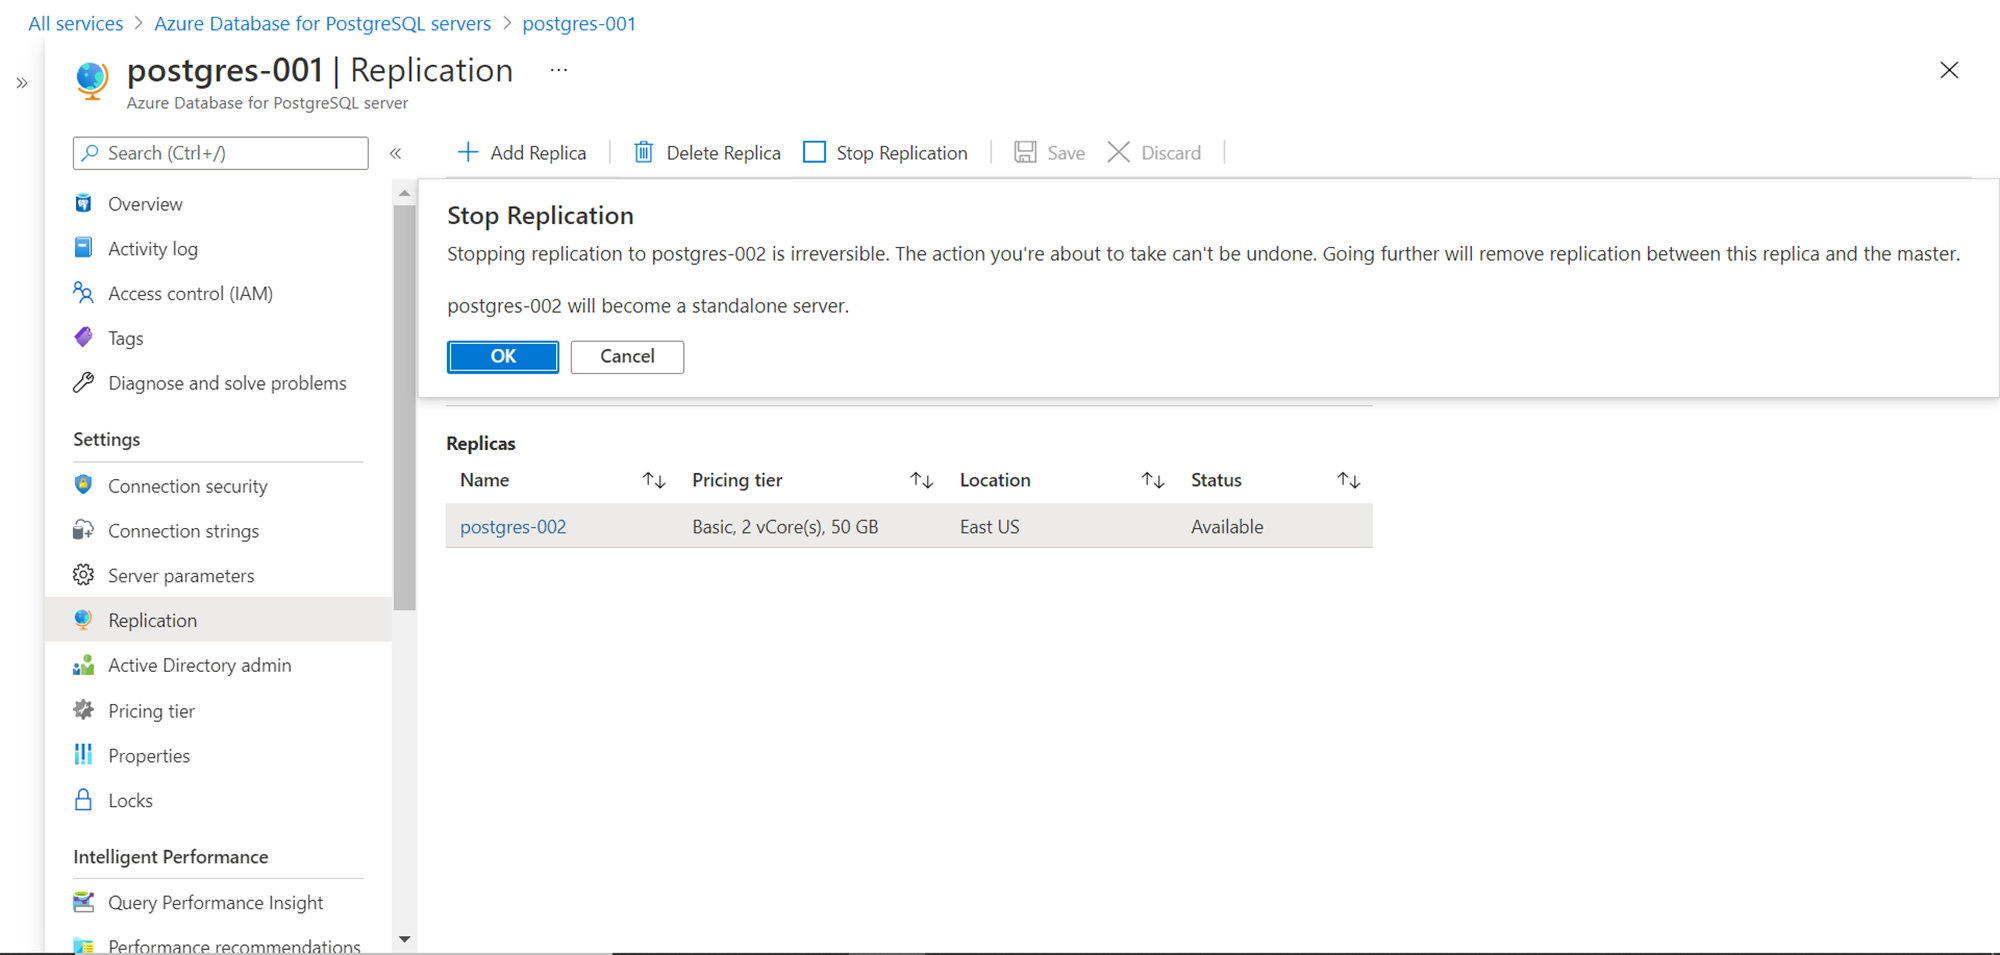Expand the portal menu with double right chevron
The image size is (2000, 955).
pyautogui.click(x=22, y=83)
